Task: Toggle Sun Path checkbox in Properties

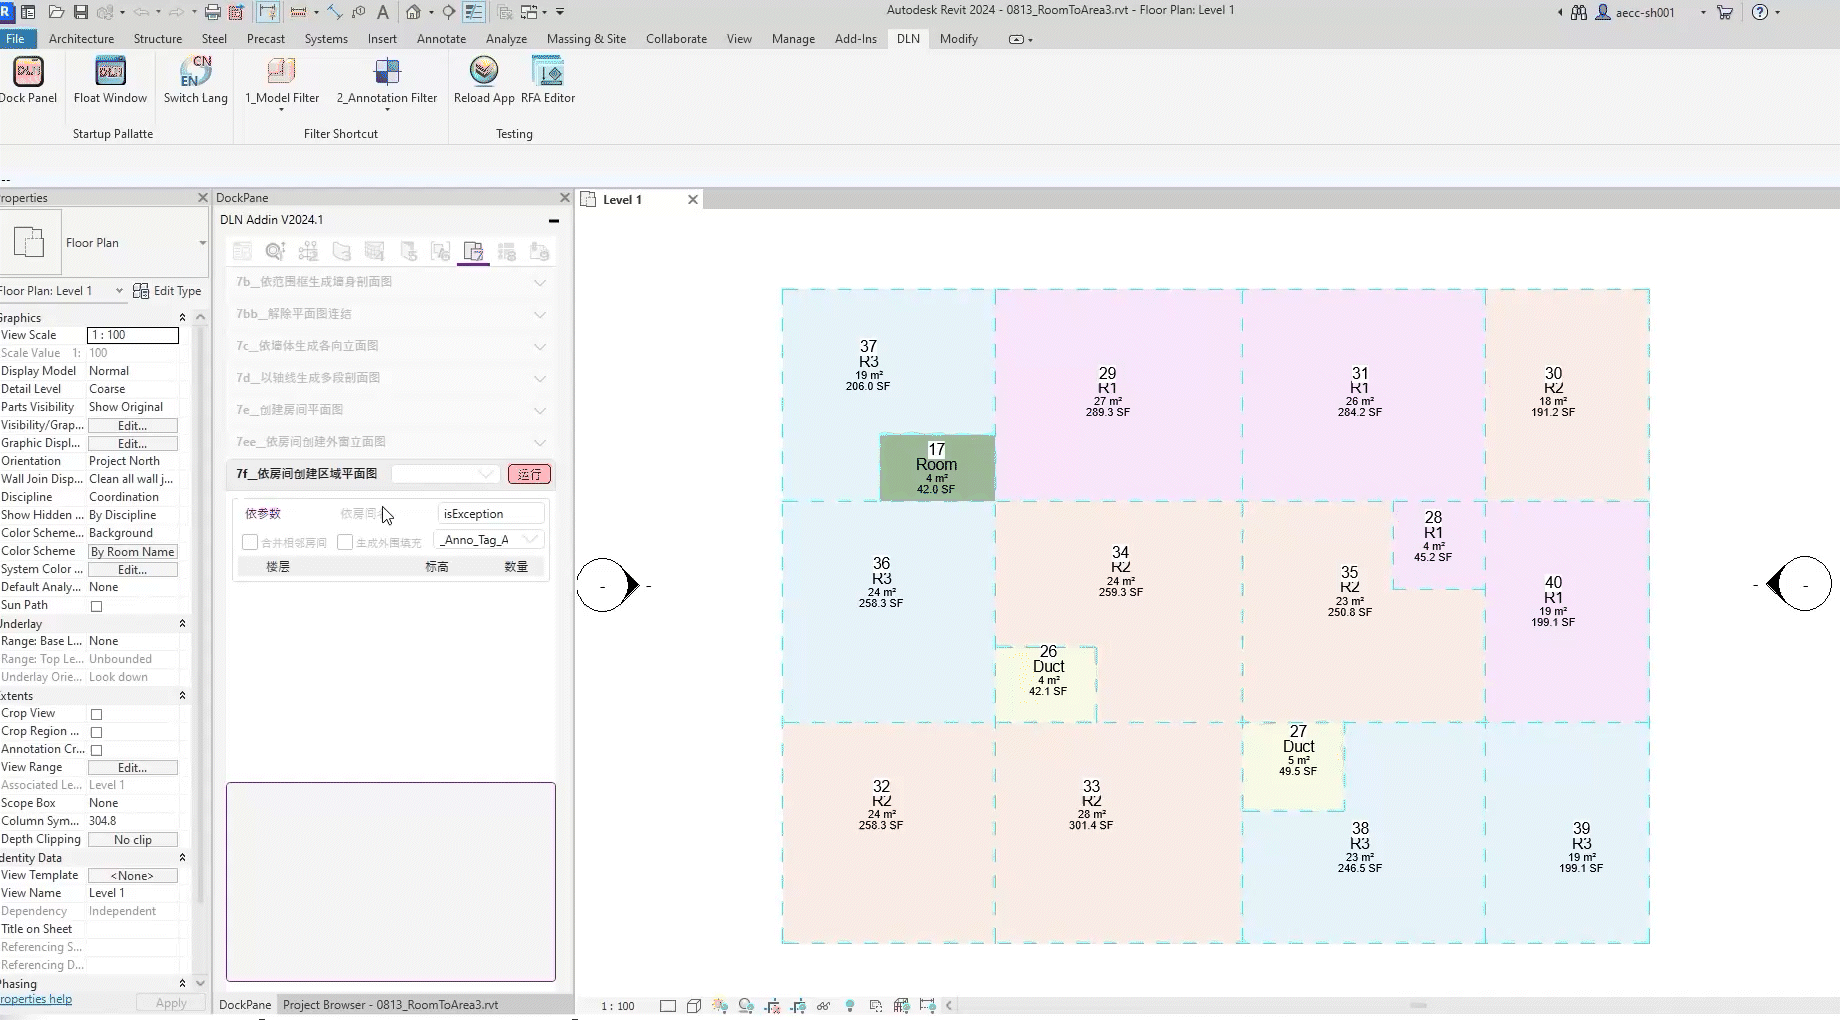Action: point(96,606)
